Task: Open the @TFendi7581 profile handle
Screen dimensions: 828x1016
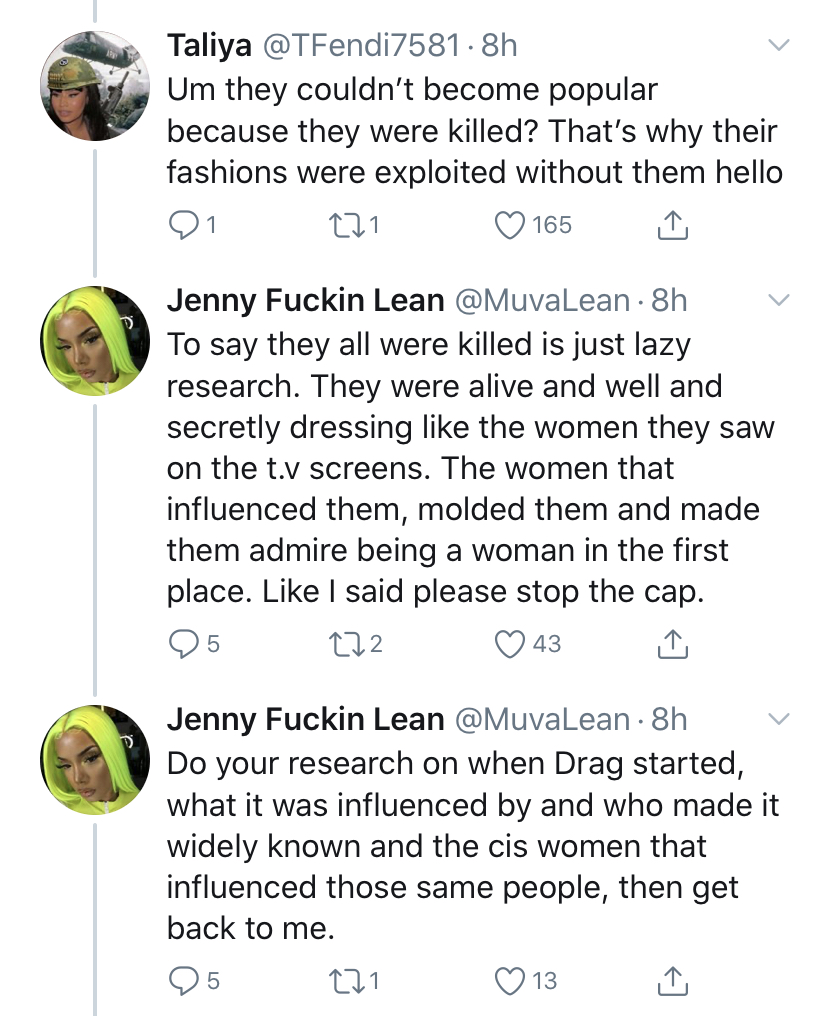Action: click(360, 45)
